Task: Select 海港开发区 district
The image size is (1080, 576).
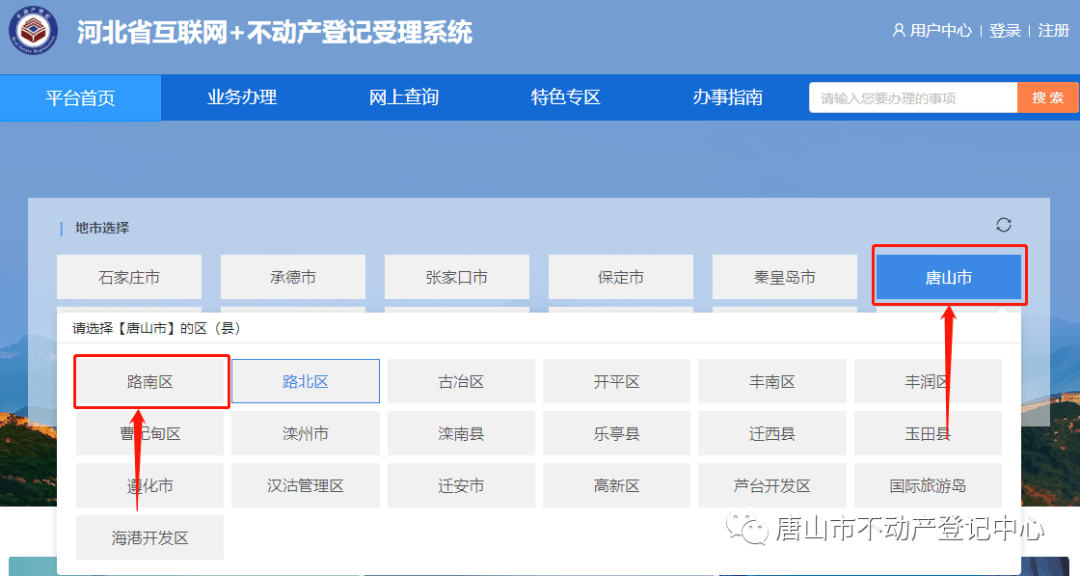Action: pyautogui.click(x=149, y=537)
